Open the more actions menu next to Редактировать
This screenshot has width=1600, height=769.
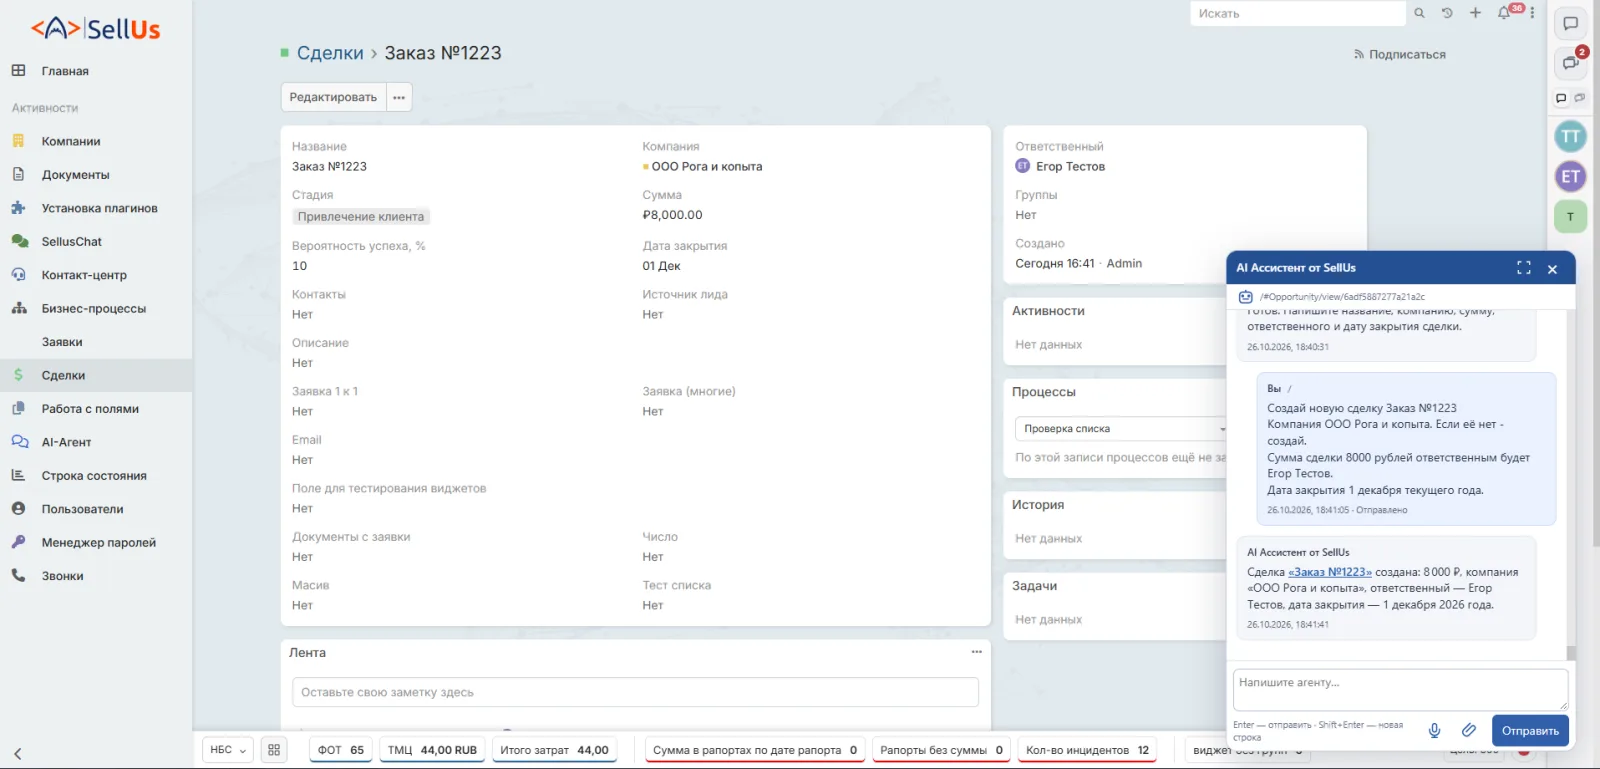(399, 97)
